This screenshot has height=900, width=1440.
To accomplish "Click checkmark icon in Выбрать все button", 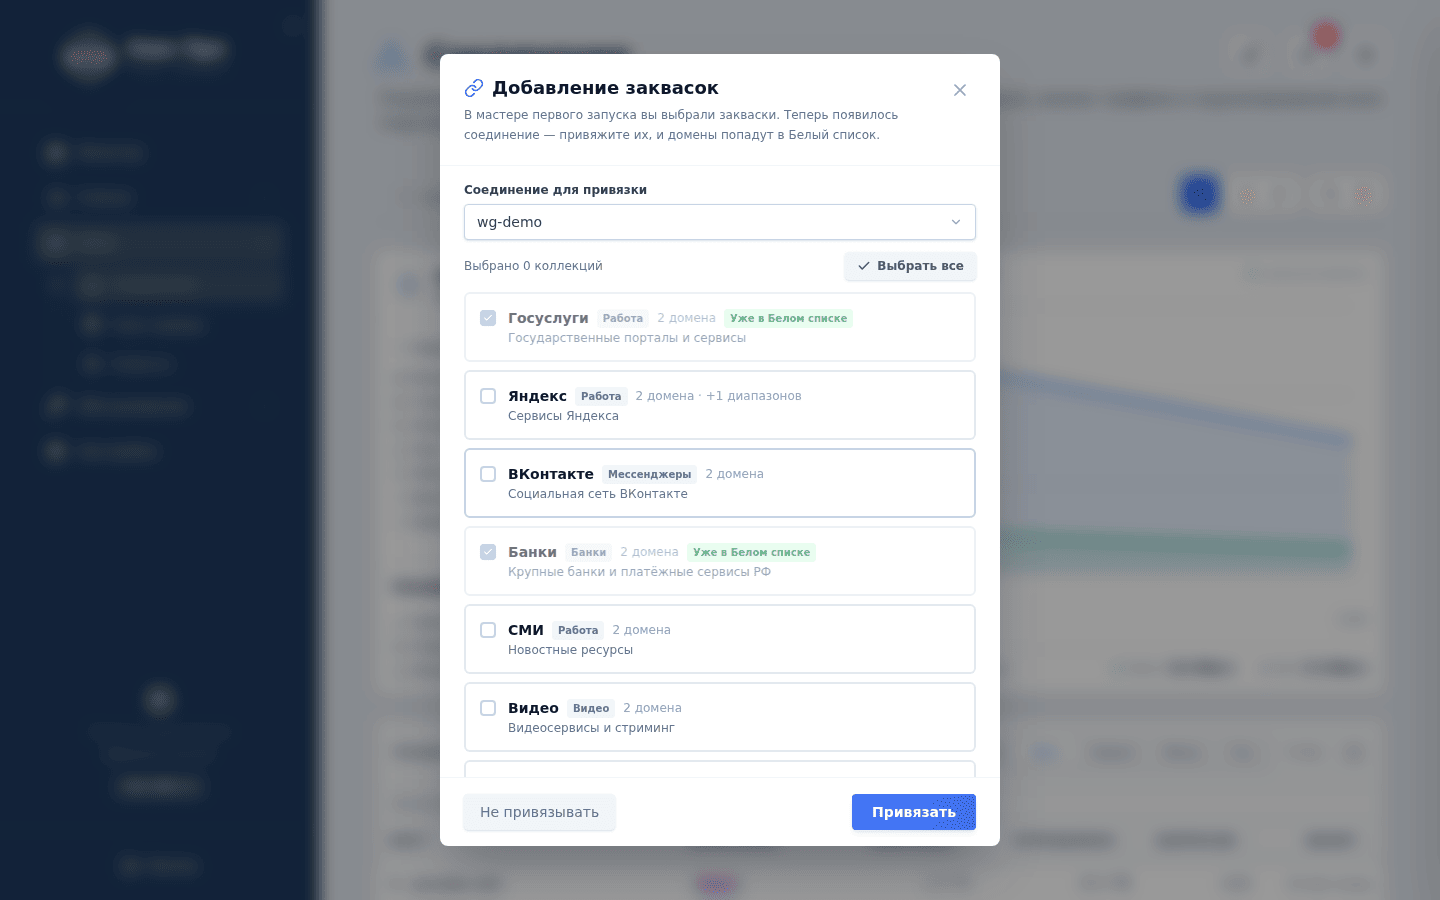I will point(864,266).
